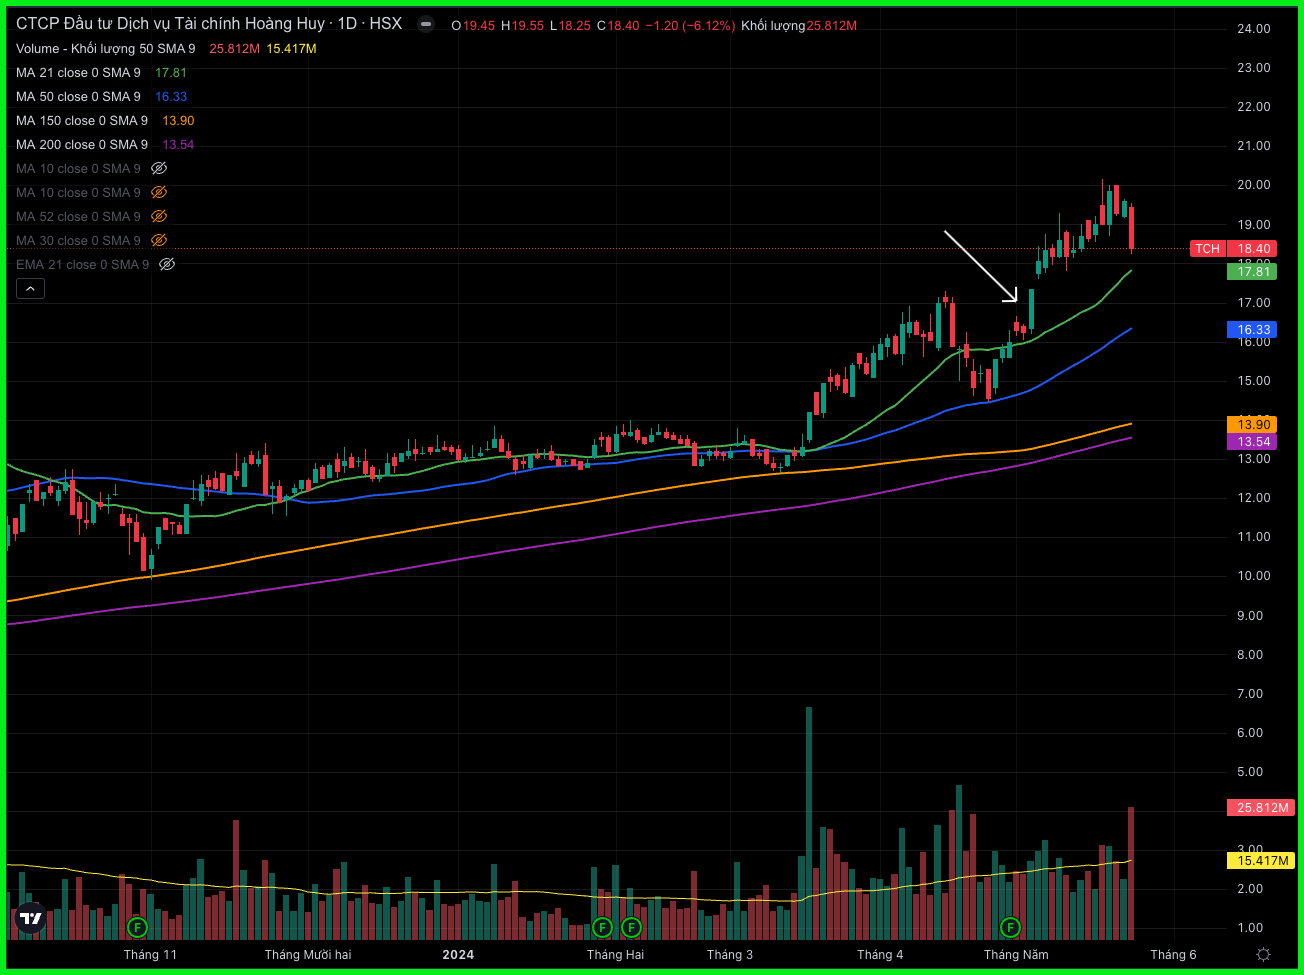
Task: Click the market status icon beside HSX
Action: pyautogui.click(x=426, y=25)
